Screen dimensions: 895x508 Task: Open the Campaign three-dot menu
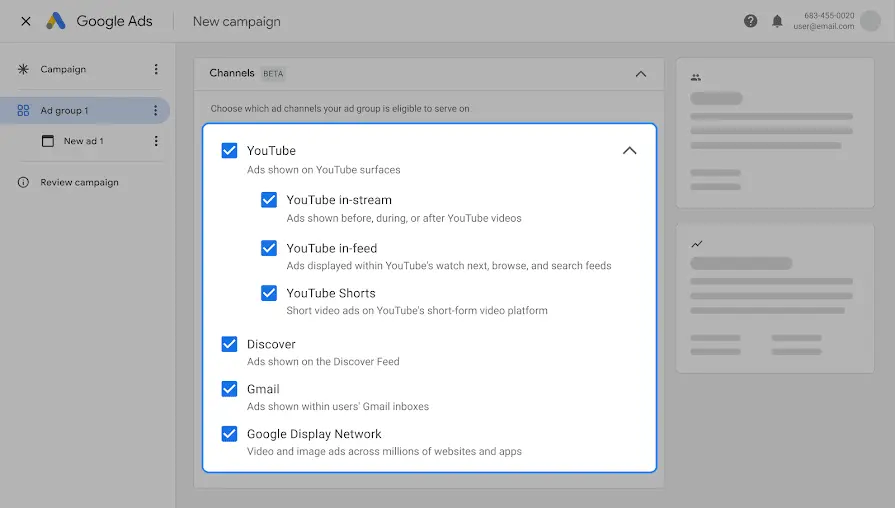pyautogui.click(x=156, y=69)
